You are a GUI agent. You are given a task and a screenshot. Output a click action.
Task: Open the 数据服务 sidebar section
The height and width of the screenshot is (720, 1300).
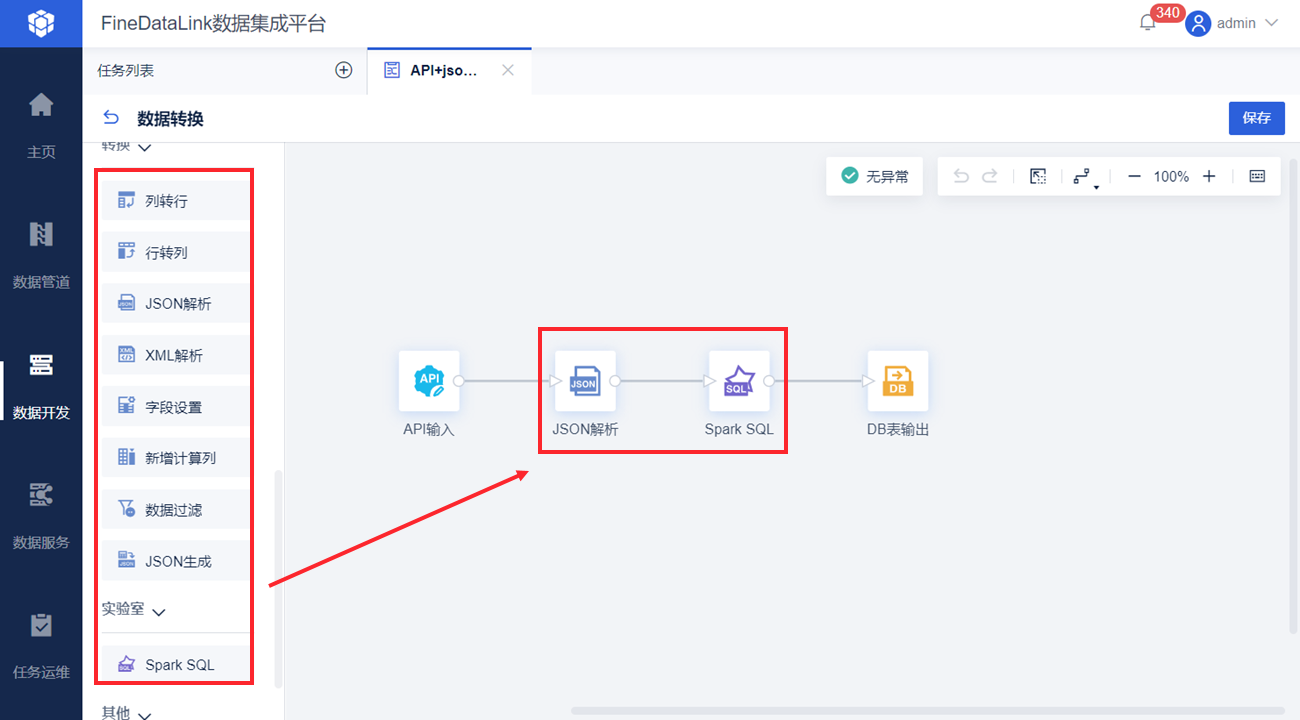[41, 515]
